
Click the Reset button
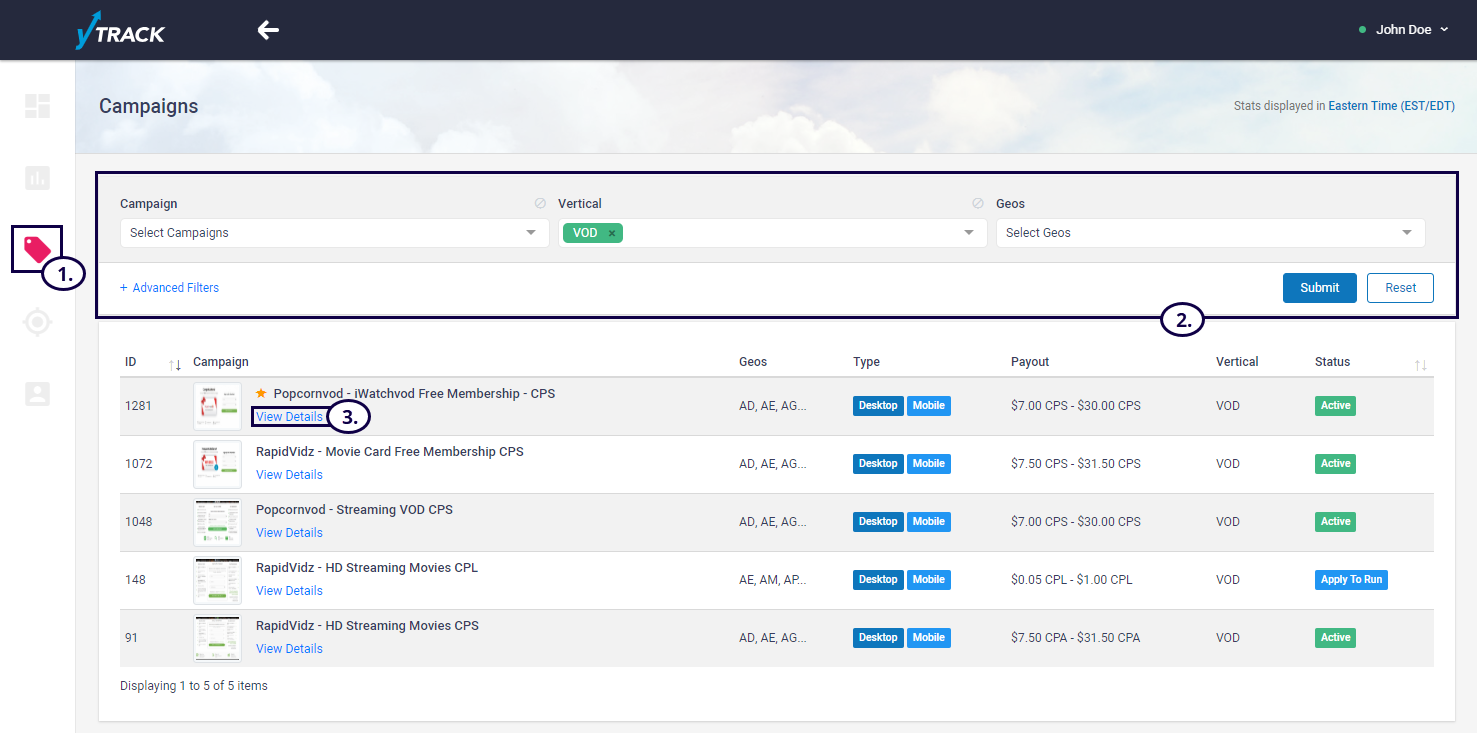pos(1400,288)
